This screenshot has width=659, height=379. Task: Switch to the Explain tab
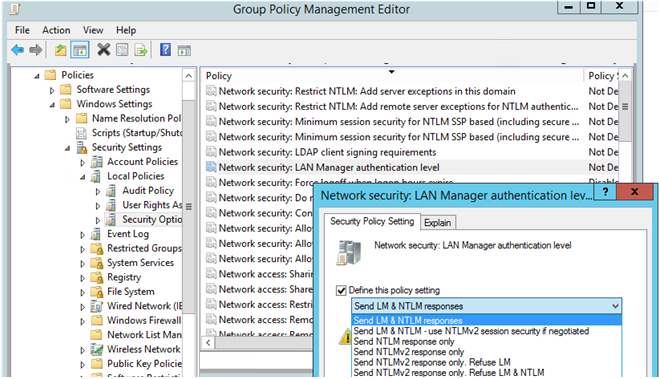click(x=438, y=222)
